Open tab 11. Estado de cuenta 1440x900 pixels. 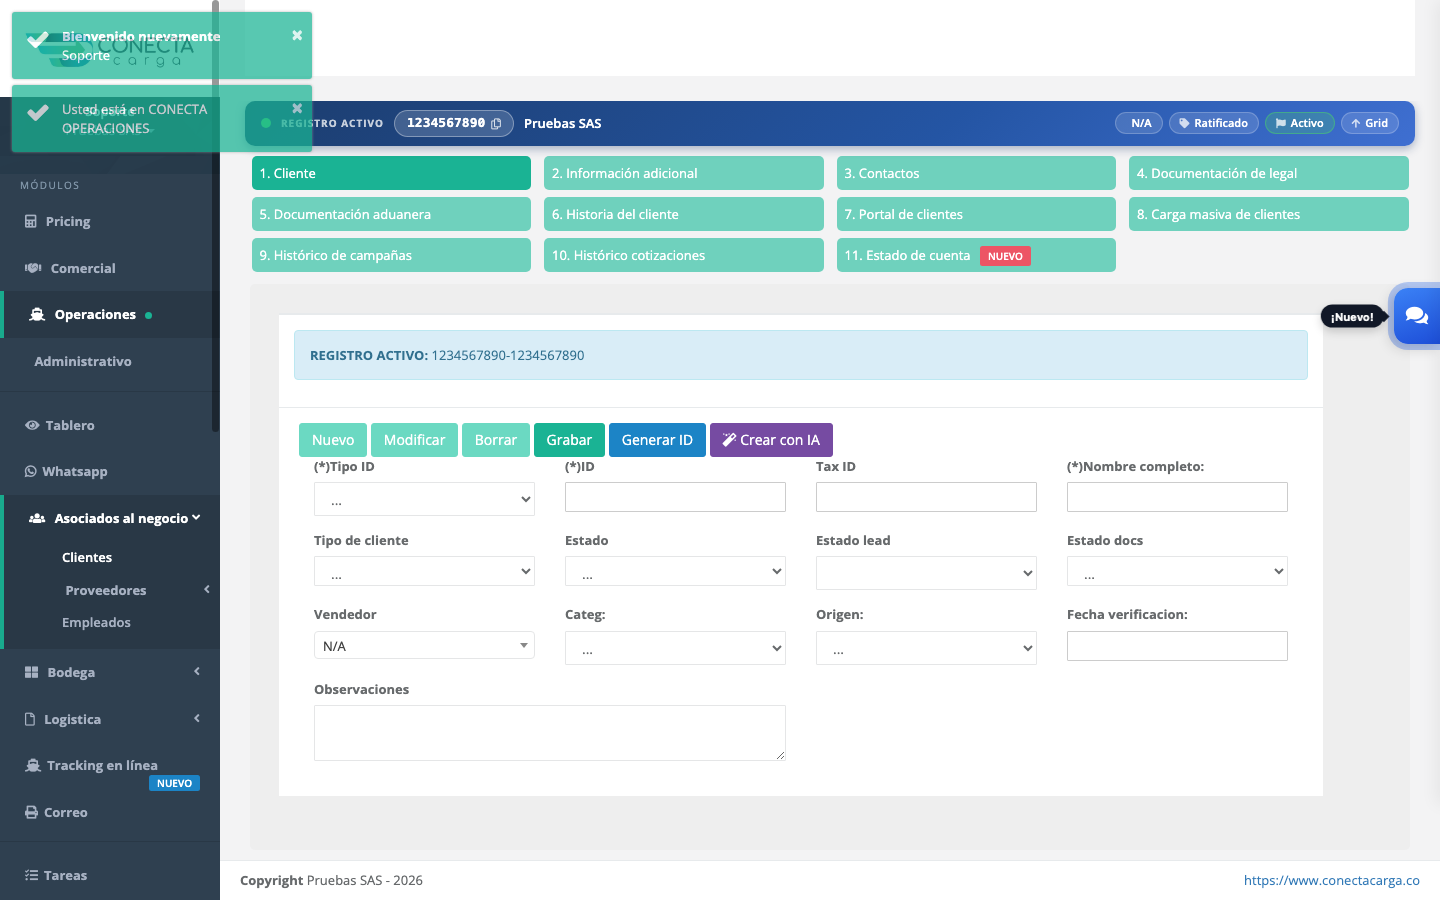(976, 255)
